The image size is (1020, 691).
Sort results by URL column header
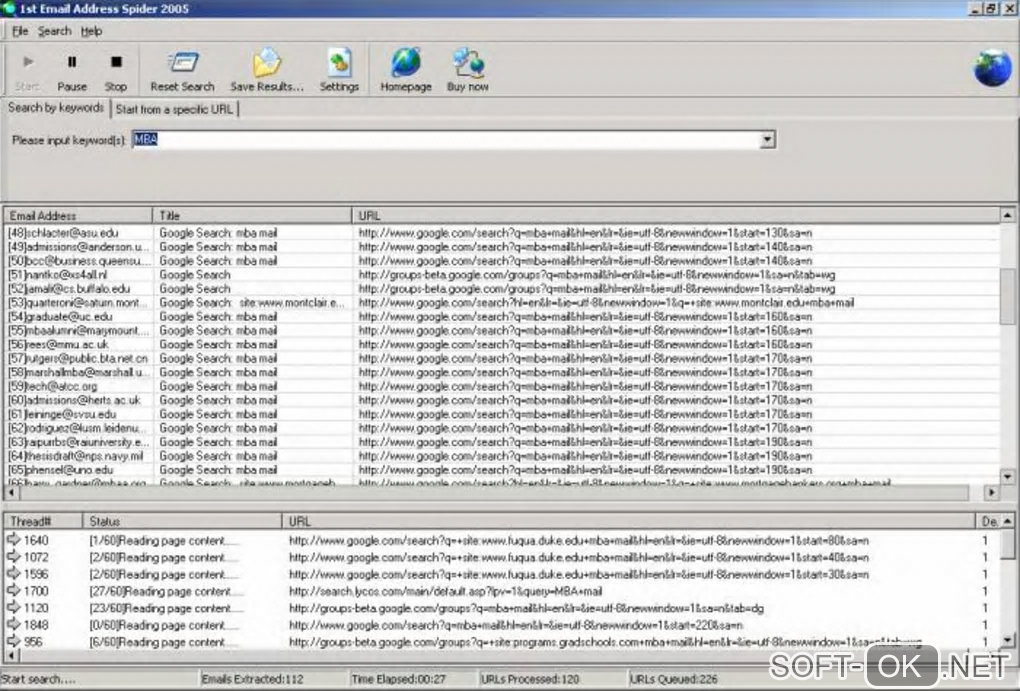pos(676,215)
